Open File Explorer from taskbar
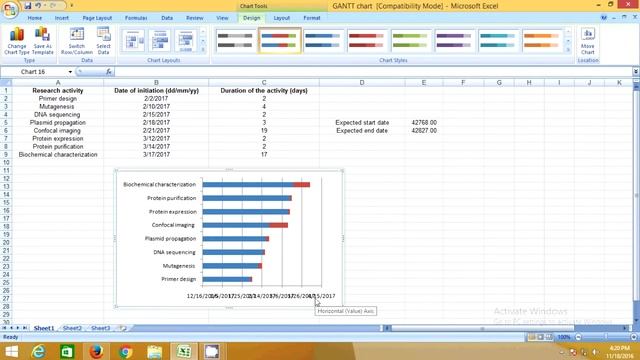 (154, 351)
